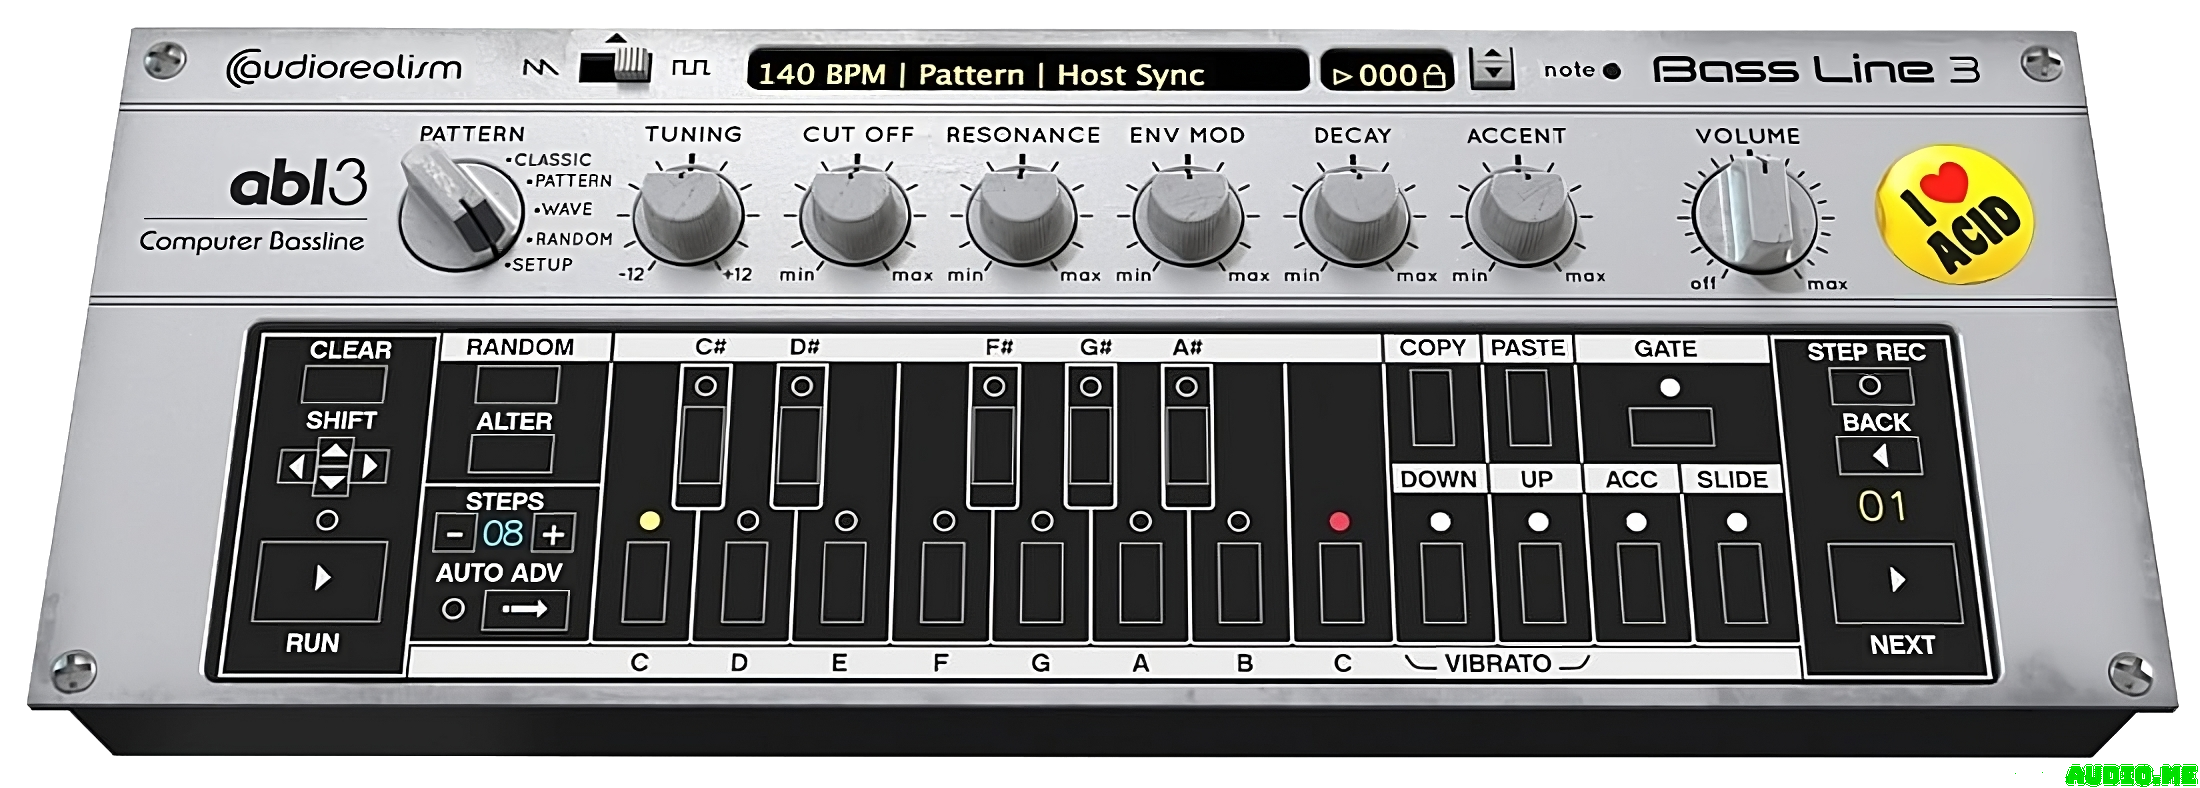The height and width of the screenshot is (788, 2200).
Task: Select the square waveform icon
Action: (690, 68)
